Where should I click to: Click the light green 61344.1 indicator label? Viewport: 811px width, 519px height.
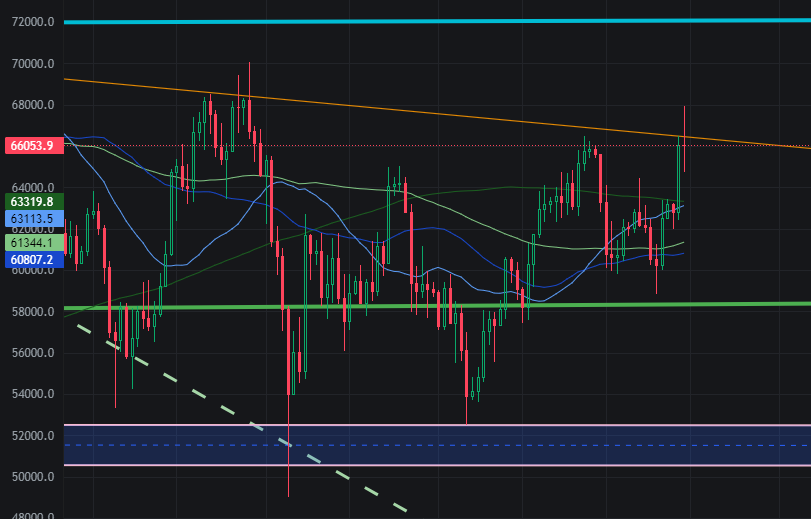(x=34, y=243)
